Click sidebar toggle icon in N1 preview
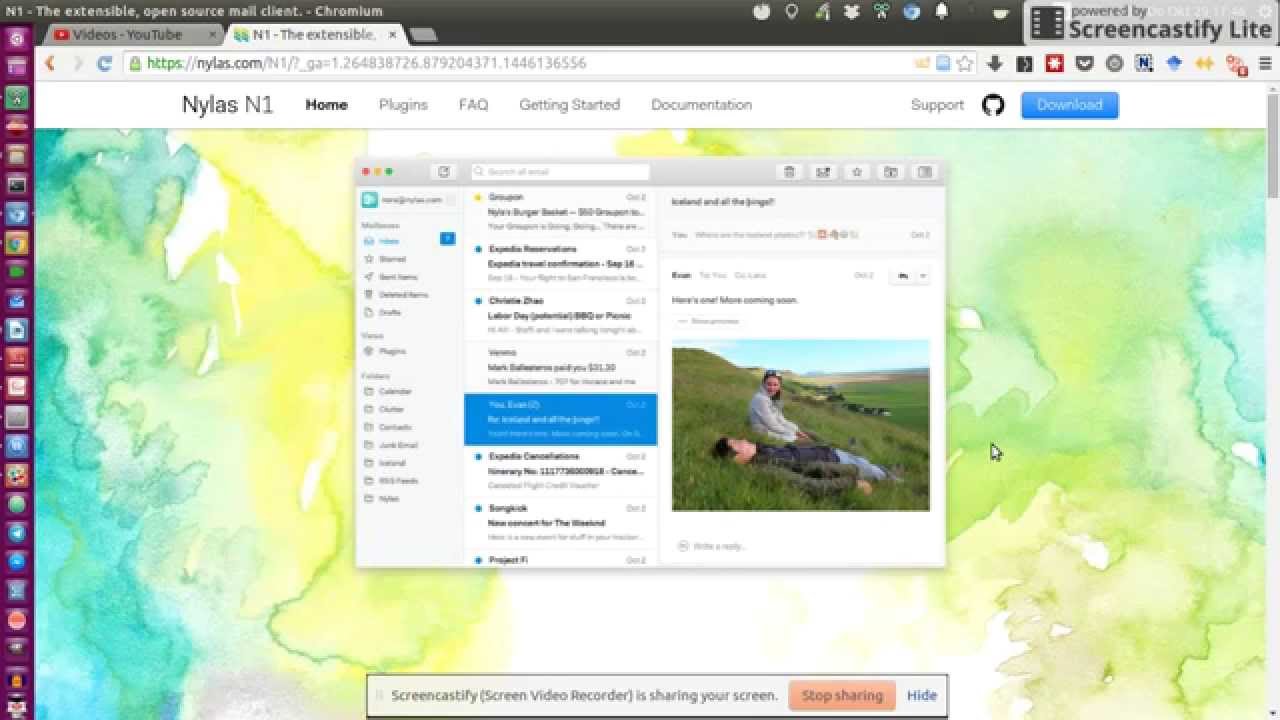This screenshot has width=1280, height=720. click(x=925, y=172)
